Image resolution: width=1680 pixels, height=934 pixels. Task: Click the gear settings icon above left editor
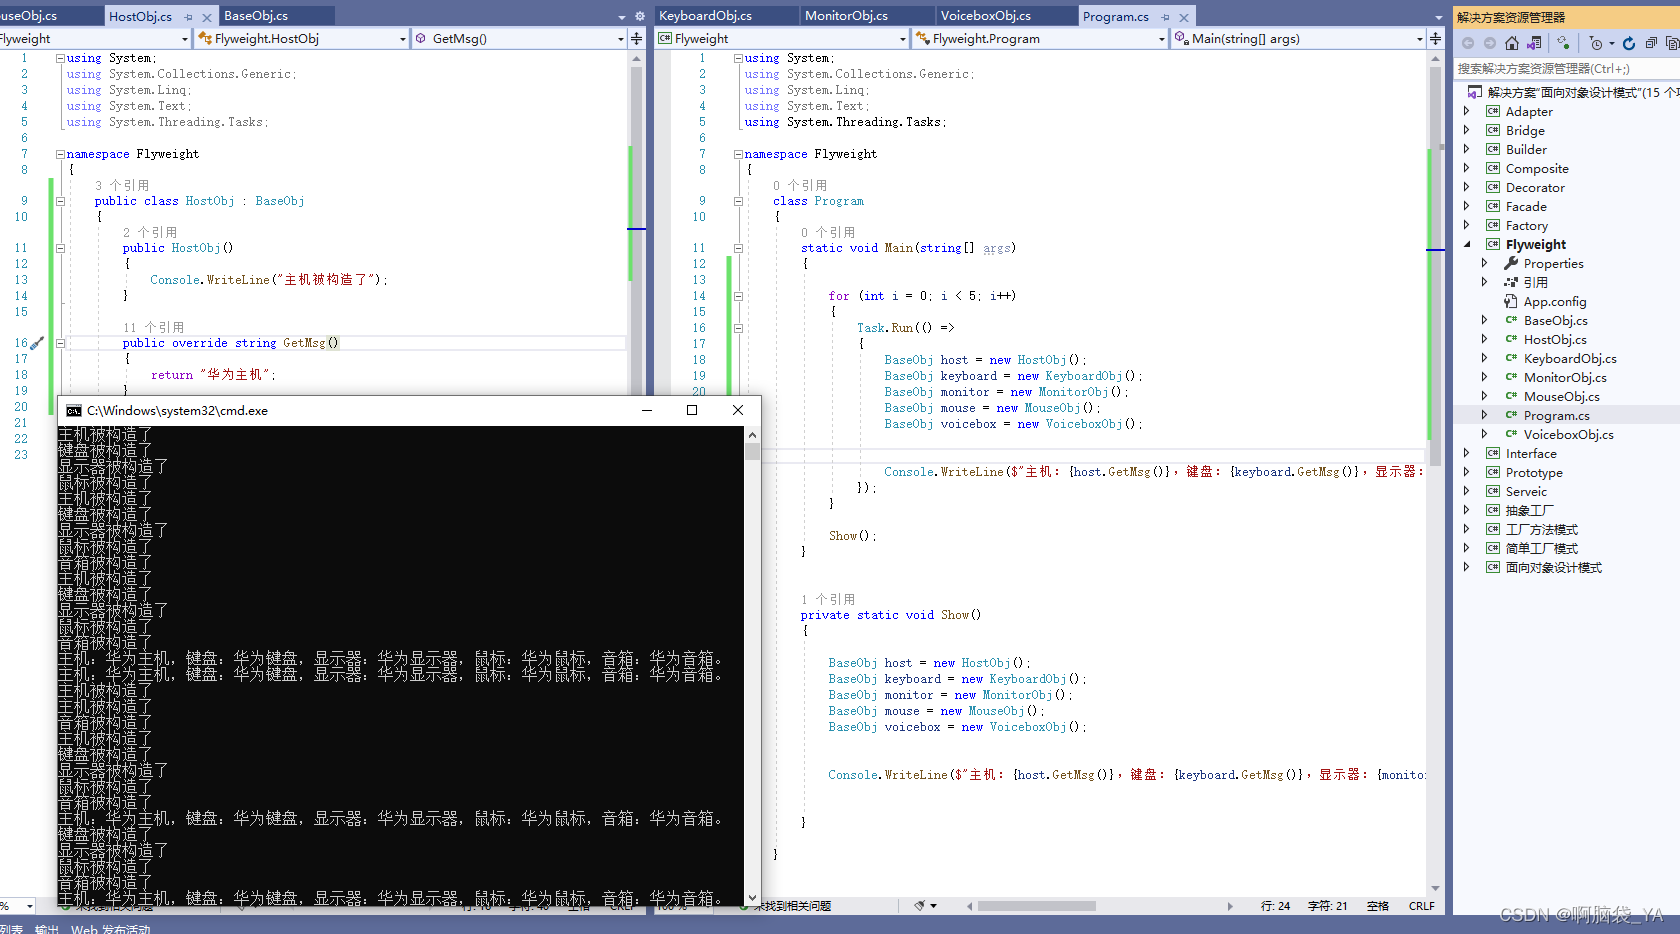(x=640, y=16)
